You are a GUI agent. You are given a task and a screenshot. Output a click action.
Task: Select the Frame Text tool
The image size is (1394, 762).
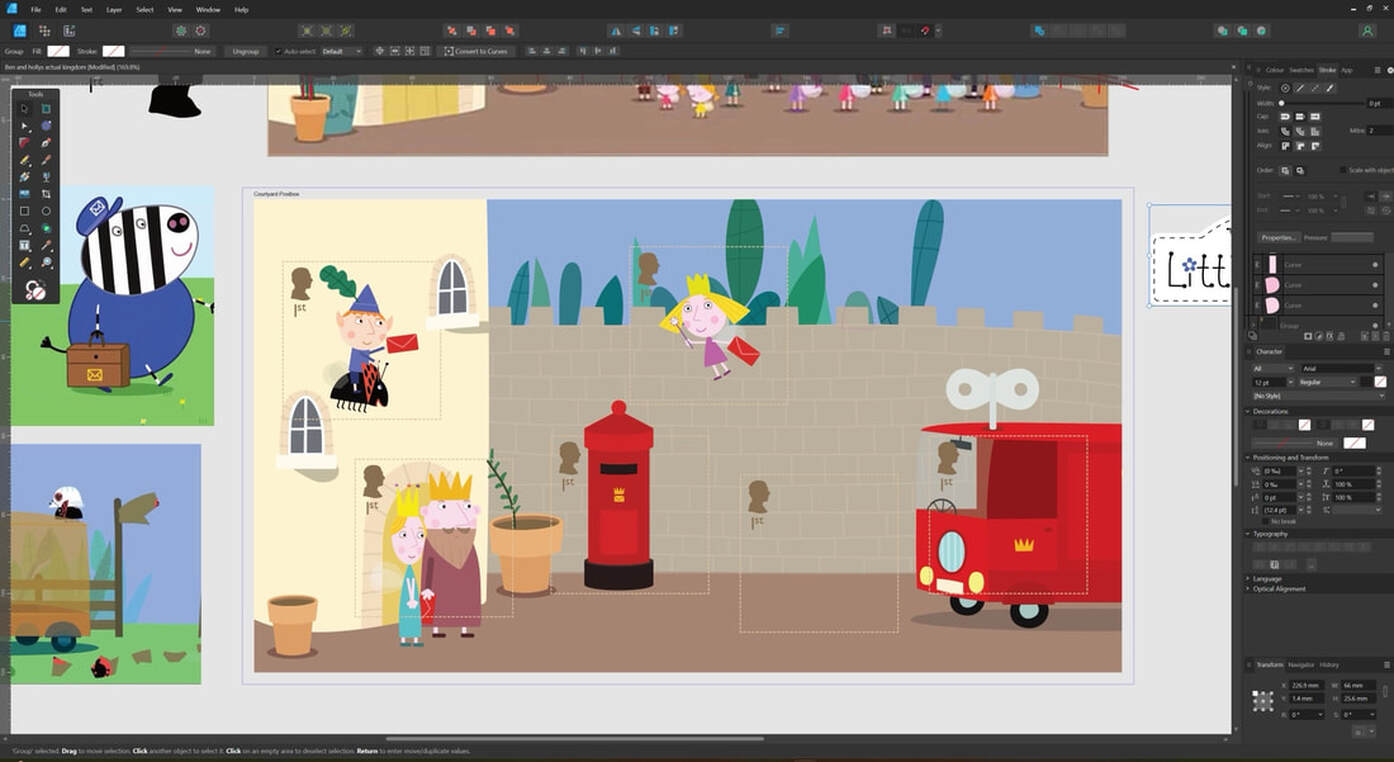click(x=25, y=245)
